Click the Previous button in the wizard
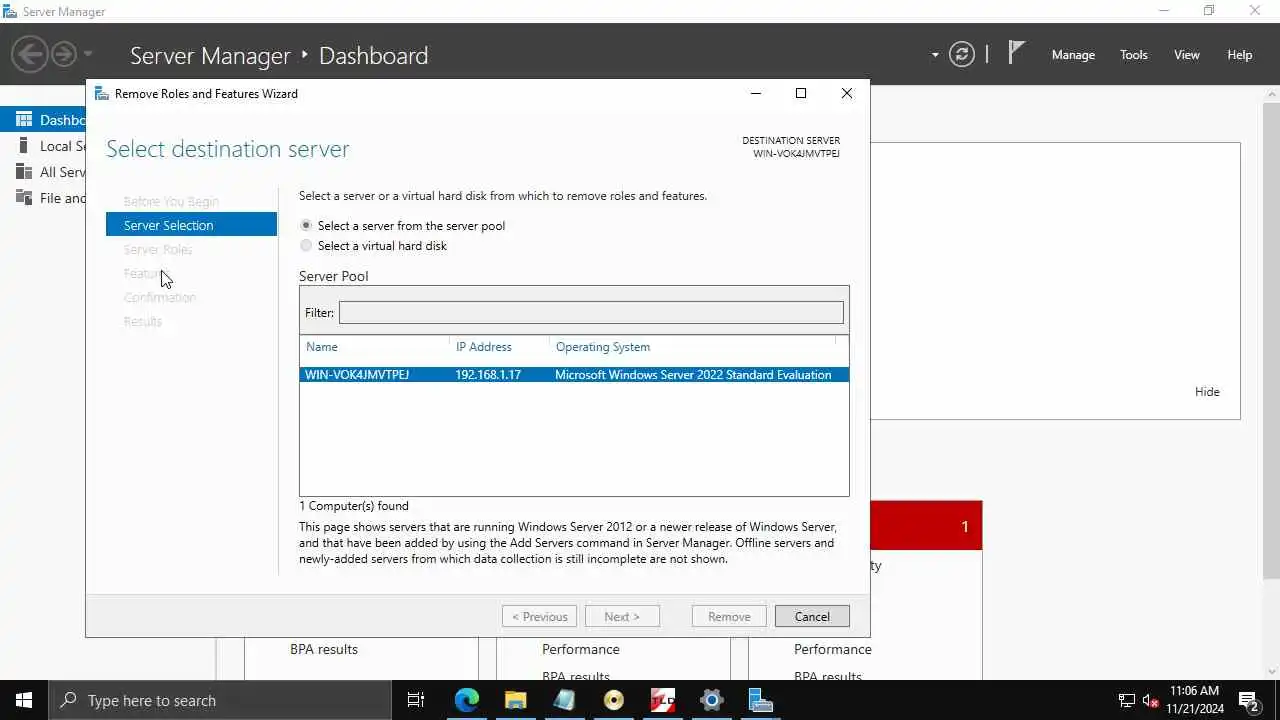The image size is (1280, 720). pyautogui.click(x=539, y=616)
